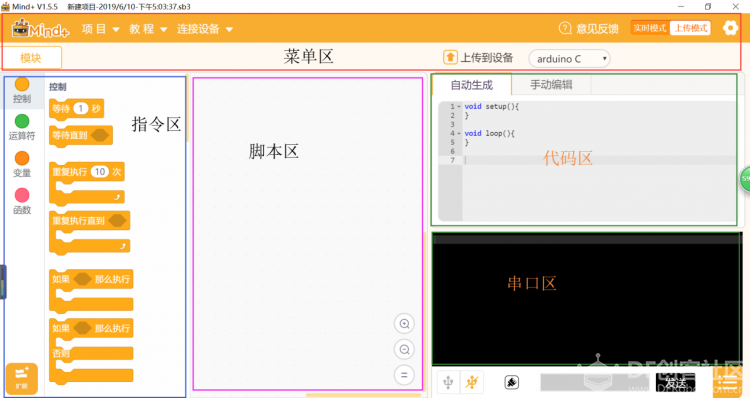750x398 pixels.
Task: Click void loop(){ code line
Action: click(x=489, y=133)
